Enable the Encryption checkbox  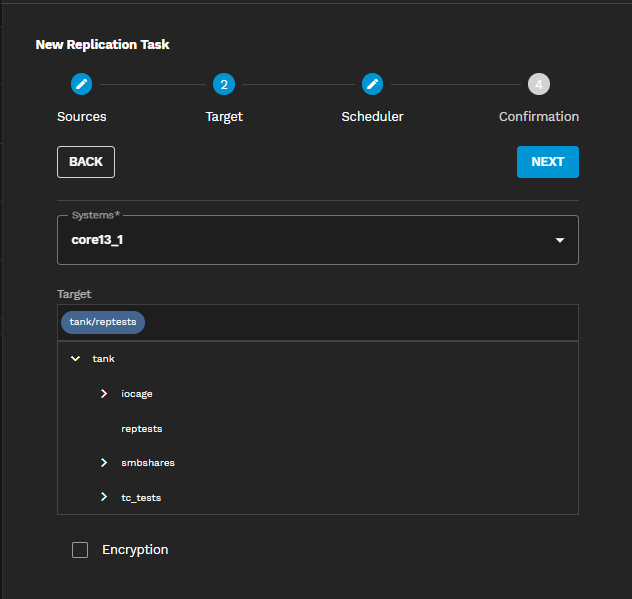pyautogui.click(x=80, y=550)
